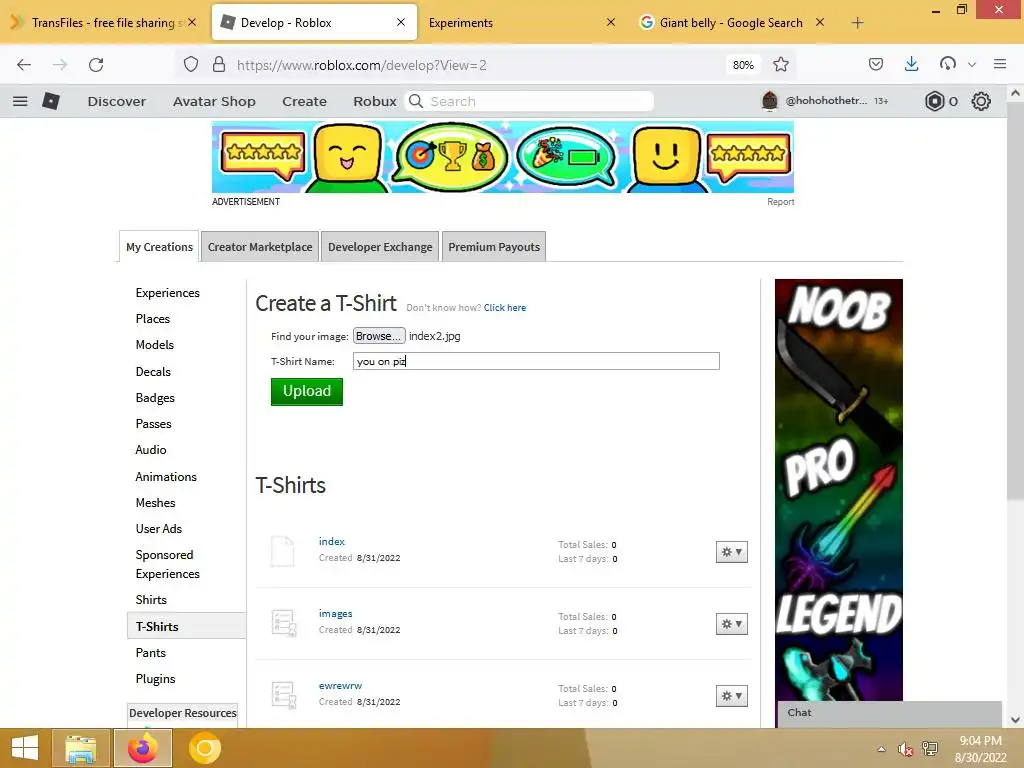Viewport: 1024px width, 768px height.
Task: Click Robux in the Roblox navbar
Action: 375,101
